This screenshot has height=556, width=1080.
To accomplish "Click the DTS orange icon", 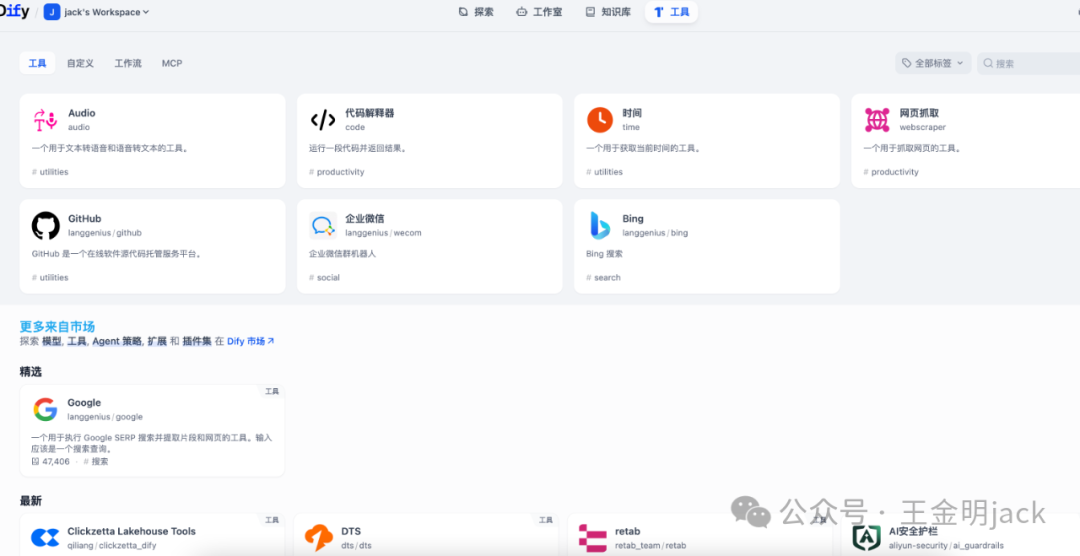I will pos(319,538).
